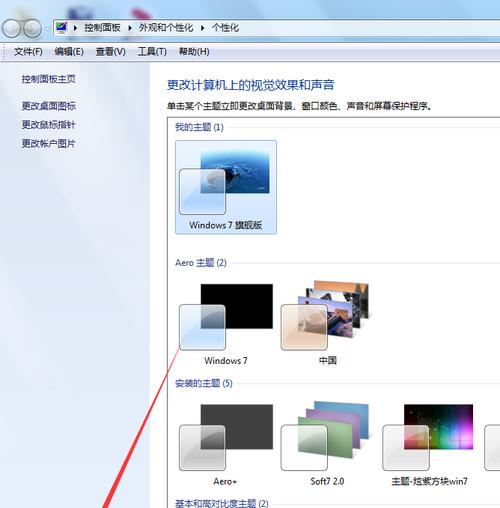Viewport: 500px width, 508px height.
Task: Open 控制面板主页 link in sidebar
Action: click(49, 79)
